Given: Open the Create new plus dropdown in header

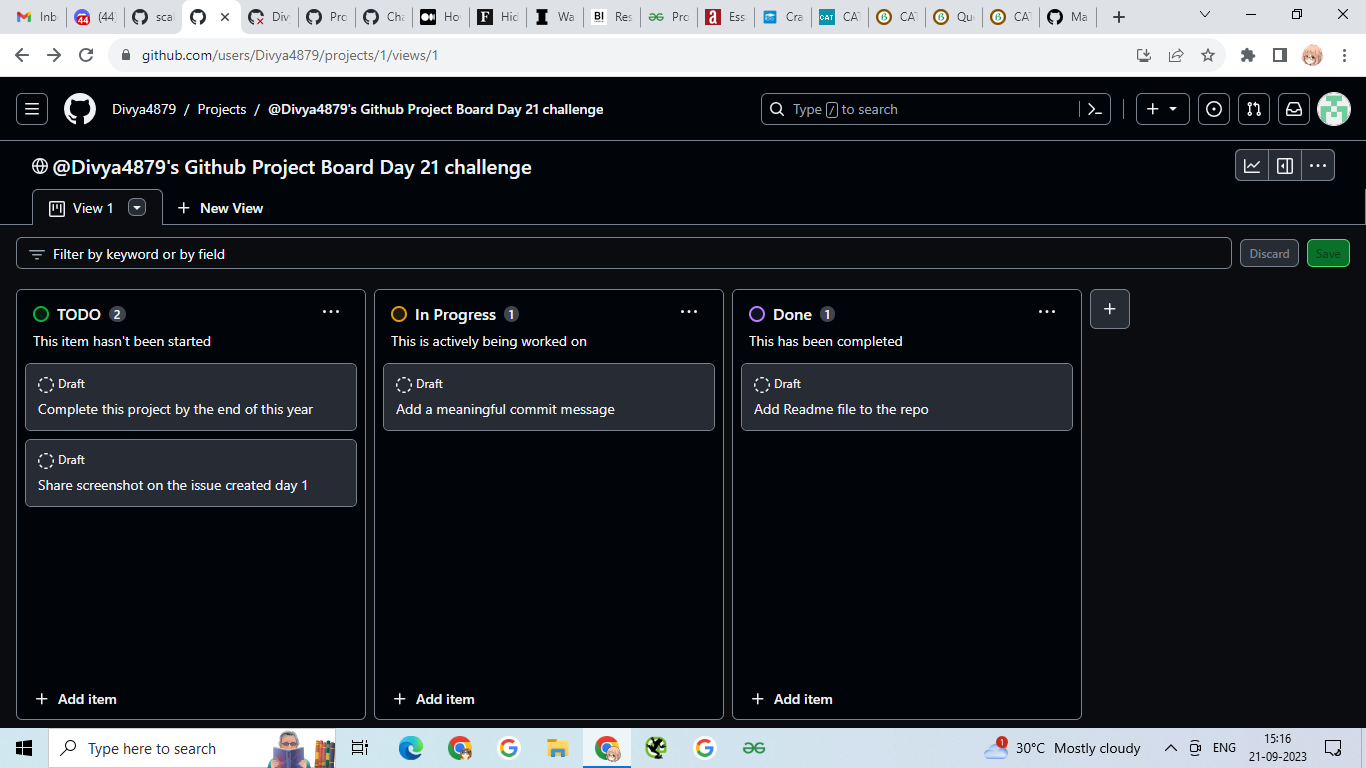Looking at the screenshot, I should (x=1161, y=109).
